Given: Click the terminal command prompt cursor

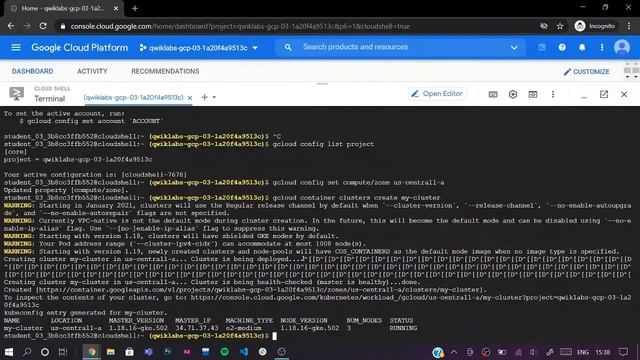Looking at the screenshot, I should pos(274,336).
